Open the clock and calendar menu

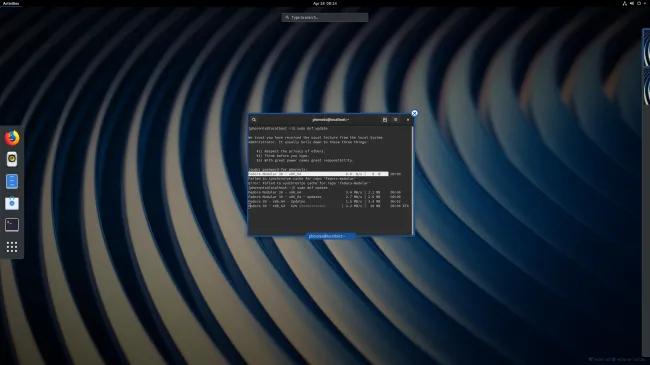point(325,3)
